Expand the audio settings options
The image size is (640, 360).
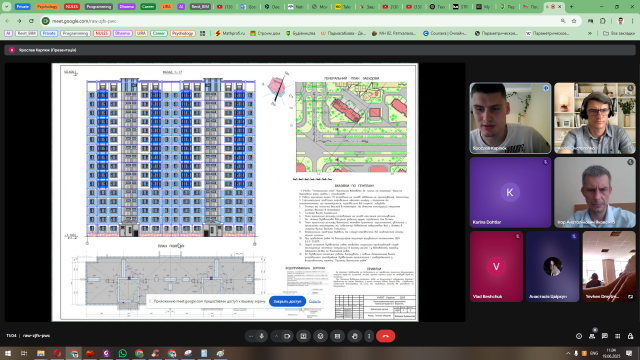click(251, 336)
